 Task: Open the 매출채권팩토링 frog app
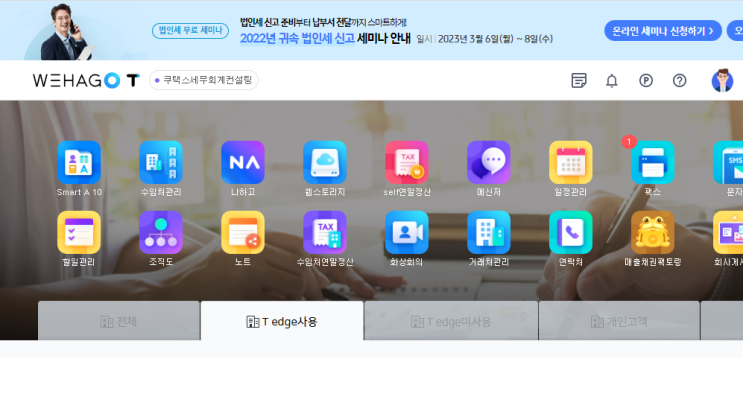click(652, 233)
